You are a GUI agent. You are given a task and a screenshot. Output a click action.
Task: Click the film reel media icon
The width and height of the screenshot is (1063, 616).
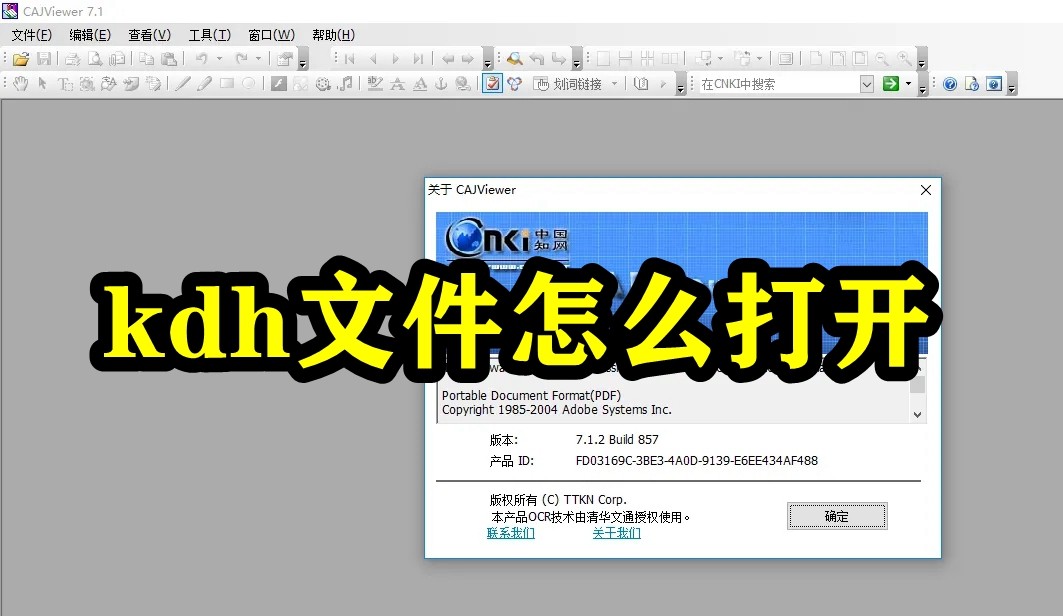tap(323, 83)
